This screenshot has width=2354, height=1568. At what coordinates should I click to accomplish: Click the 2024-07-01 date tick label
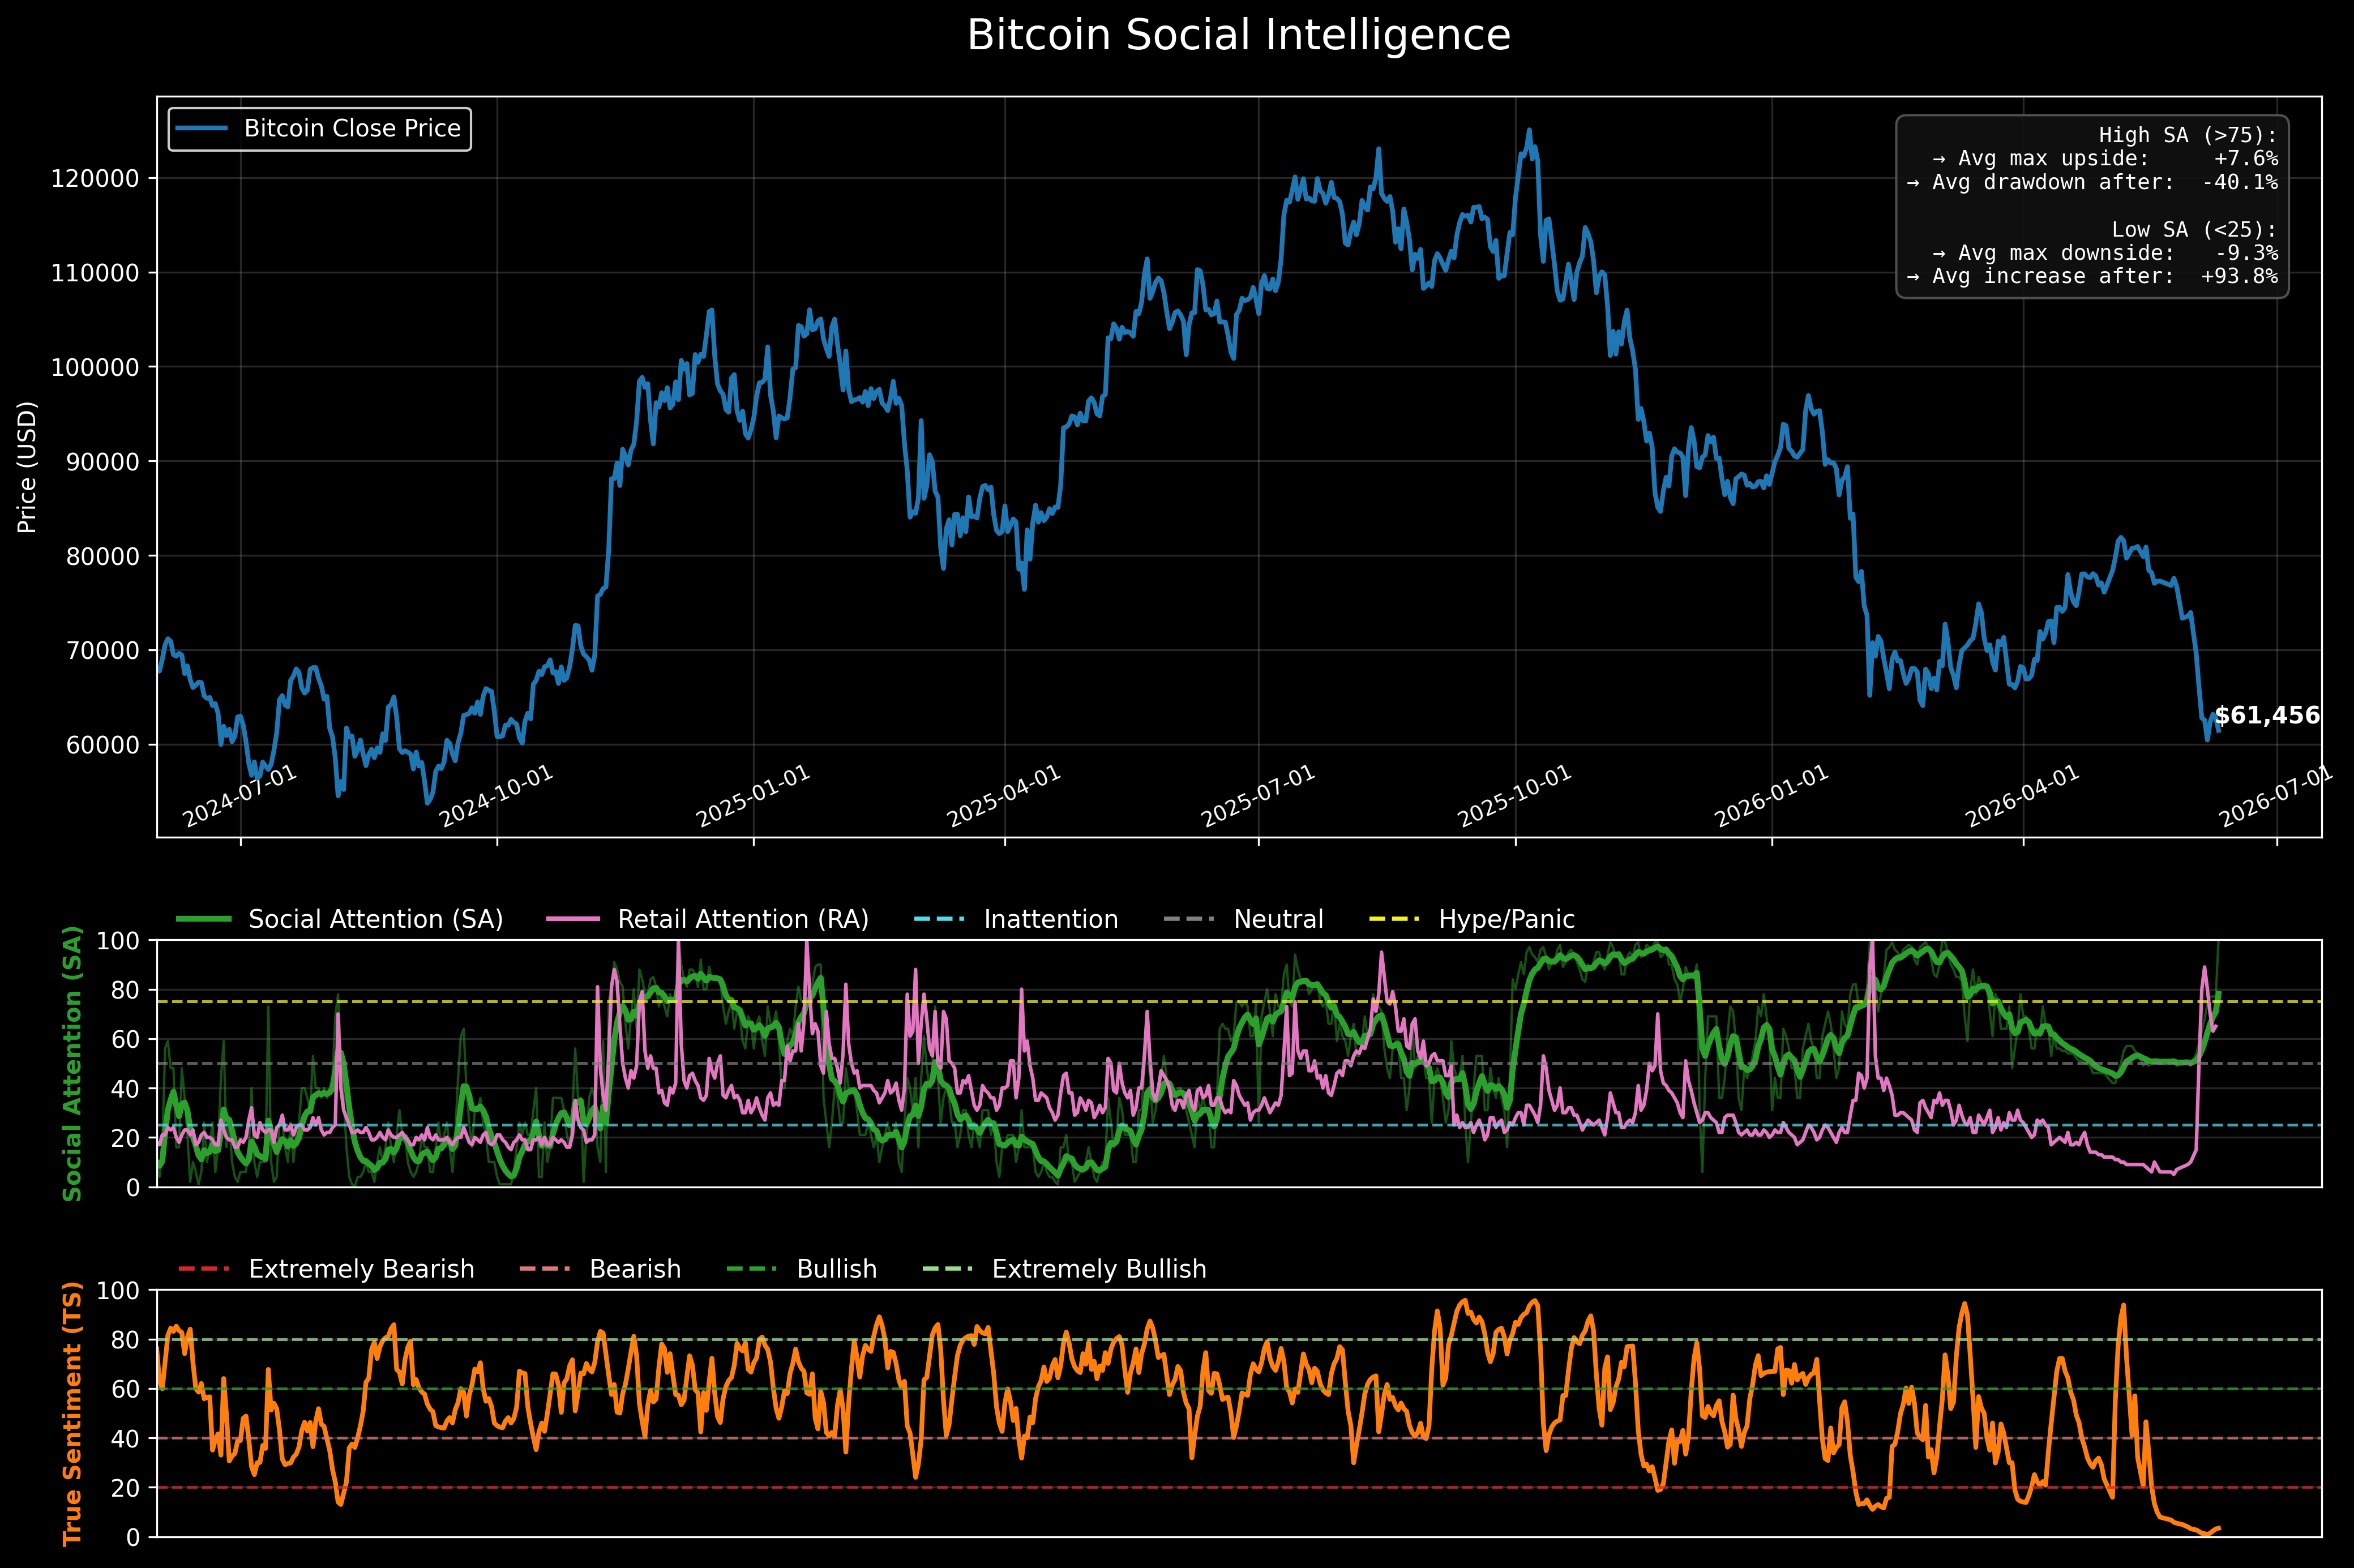240,797
